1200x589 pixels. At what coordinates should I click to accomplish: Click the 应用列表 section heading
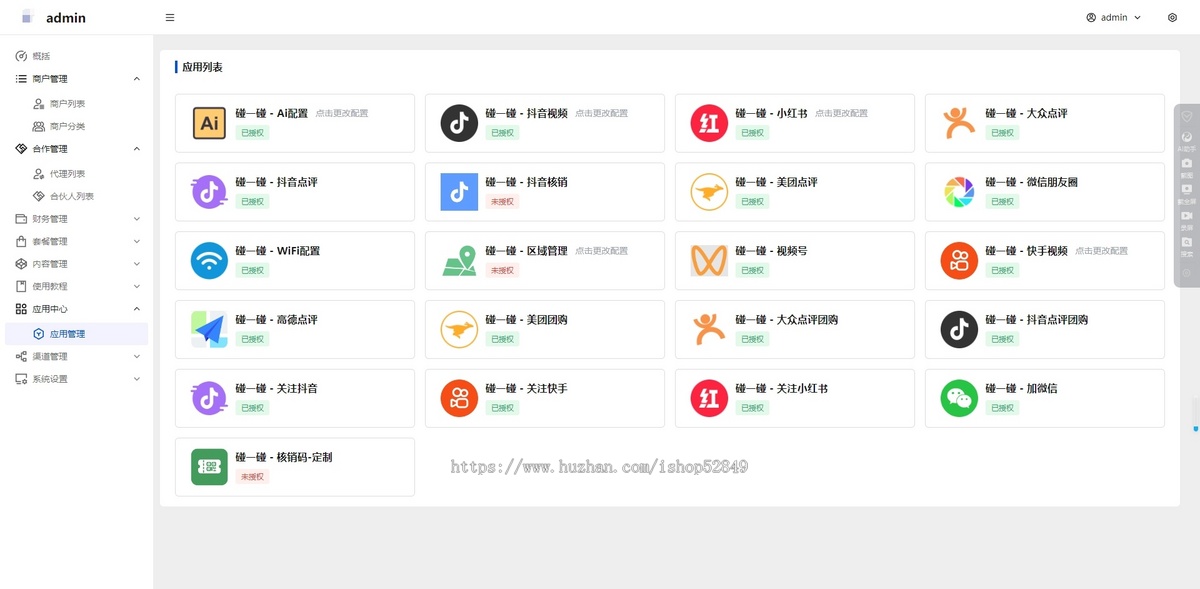point(202,67)
